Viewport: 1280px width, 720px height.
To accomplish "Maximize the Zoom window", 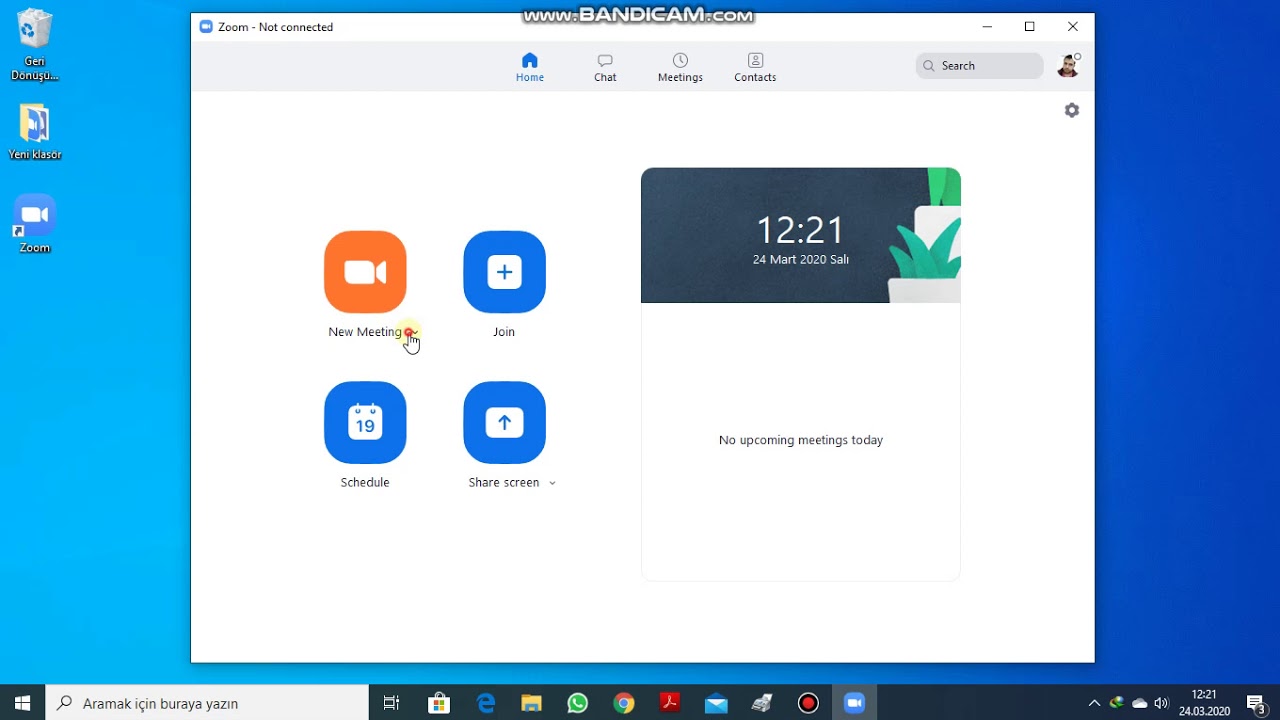I will coord(1030,27).
